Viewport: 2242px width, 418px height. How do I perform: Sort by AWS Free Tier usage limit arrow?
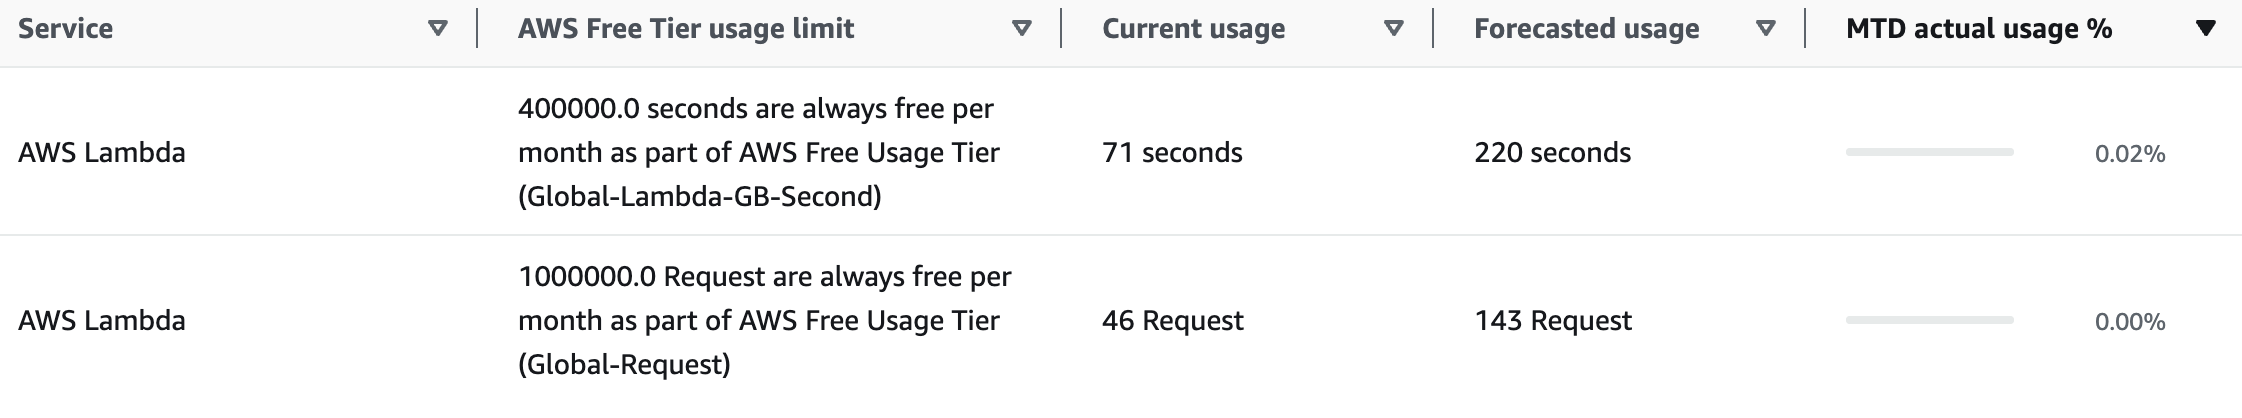pyautogui.click(x=1021, y=29)
